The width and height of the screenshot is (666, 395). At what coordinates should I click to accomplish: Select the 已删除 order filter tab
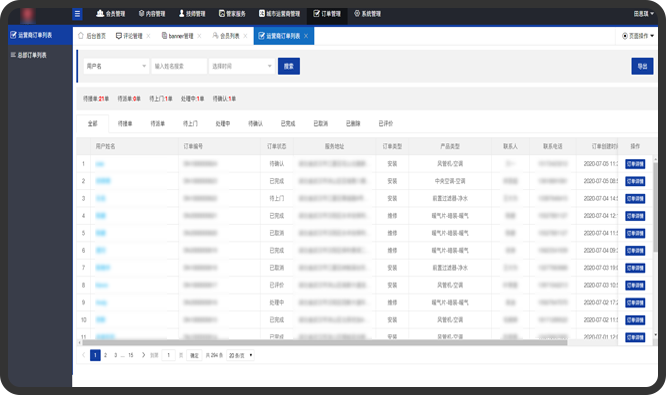353,124
